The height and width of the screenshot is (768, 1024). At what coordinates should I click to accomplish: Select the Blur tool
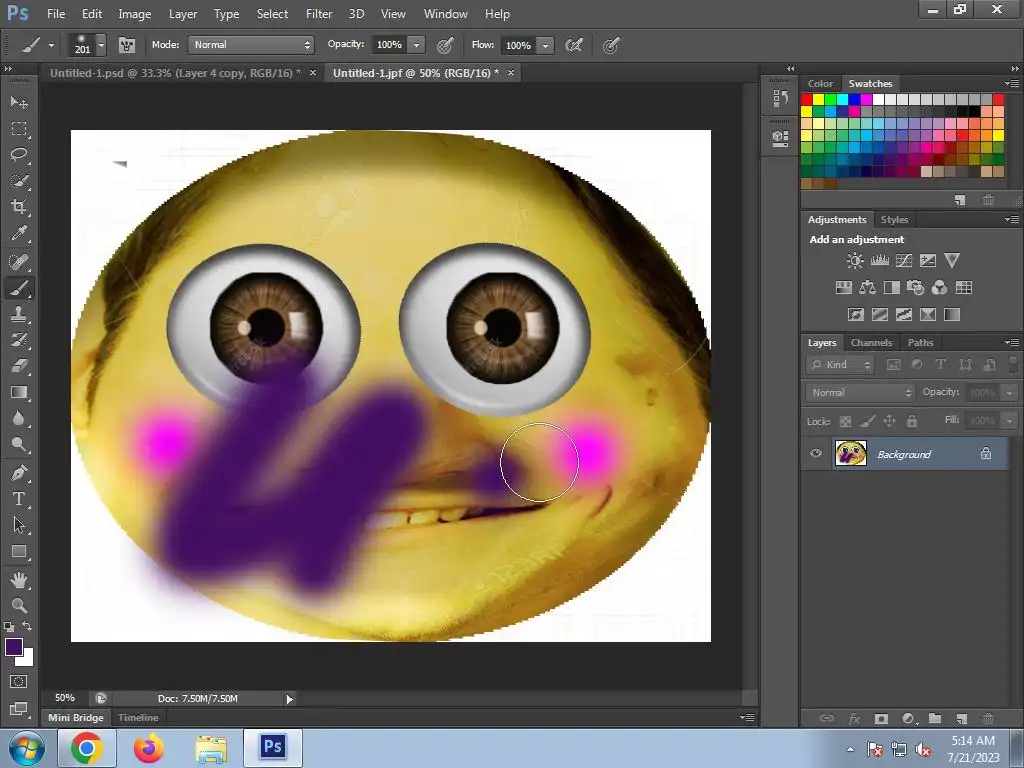pos(19,419)
